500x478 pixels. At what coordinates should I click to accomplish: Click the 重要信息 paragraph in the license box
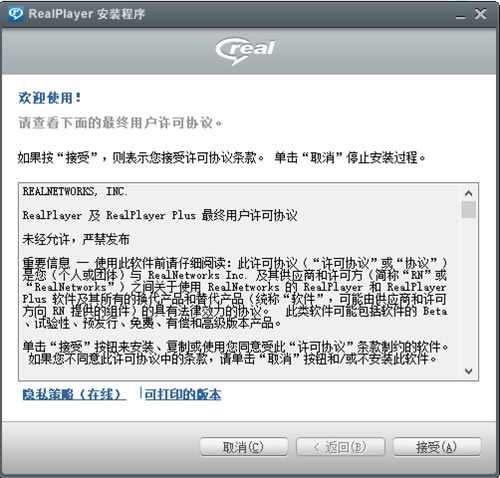(235, 293)
